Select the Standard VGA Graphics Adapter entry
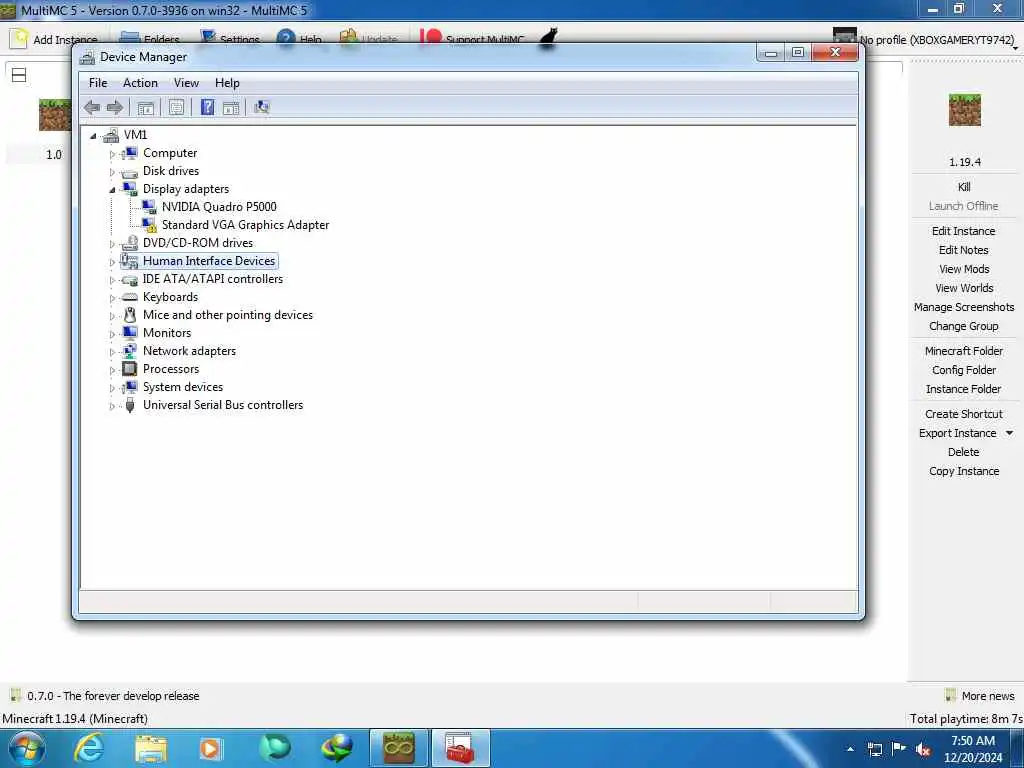 pos(245,225)
